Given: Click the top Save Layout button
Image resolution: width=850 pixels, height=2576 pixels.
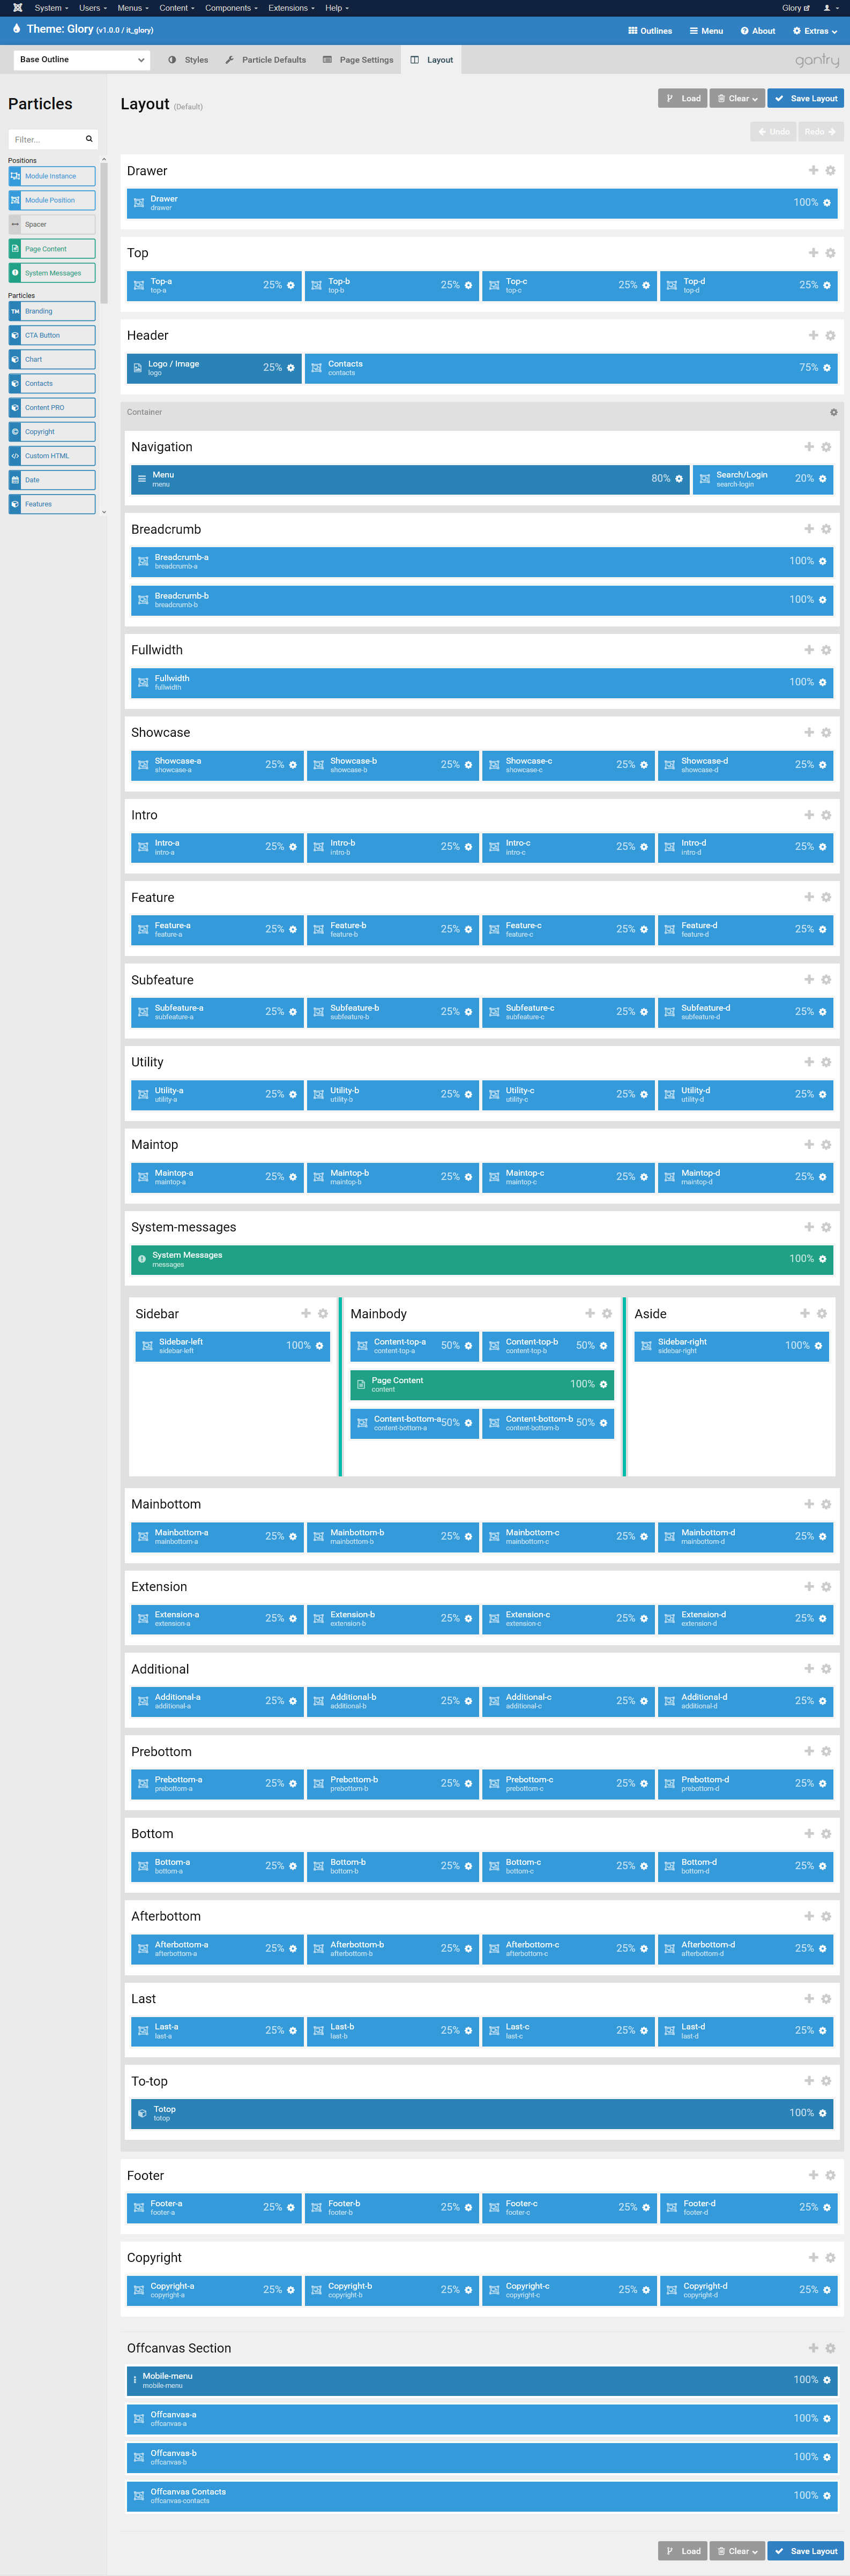Looking at the screenshot, I should click(x=805, y=98).
